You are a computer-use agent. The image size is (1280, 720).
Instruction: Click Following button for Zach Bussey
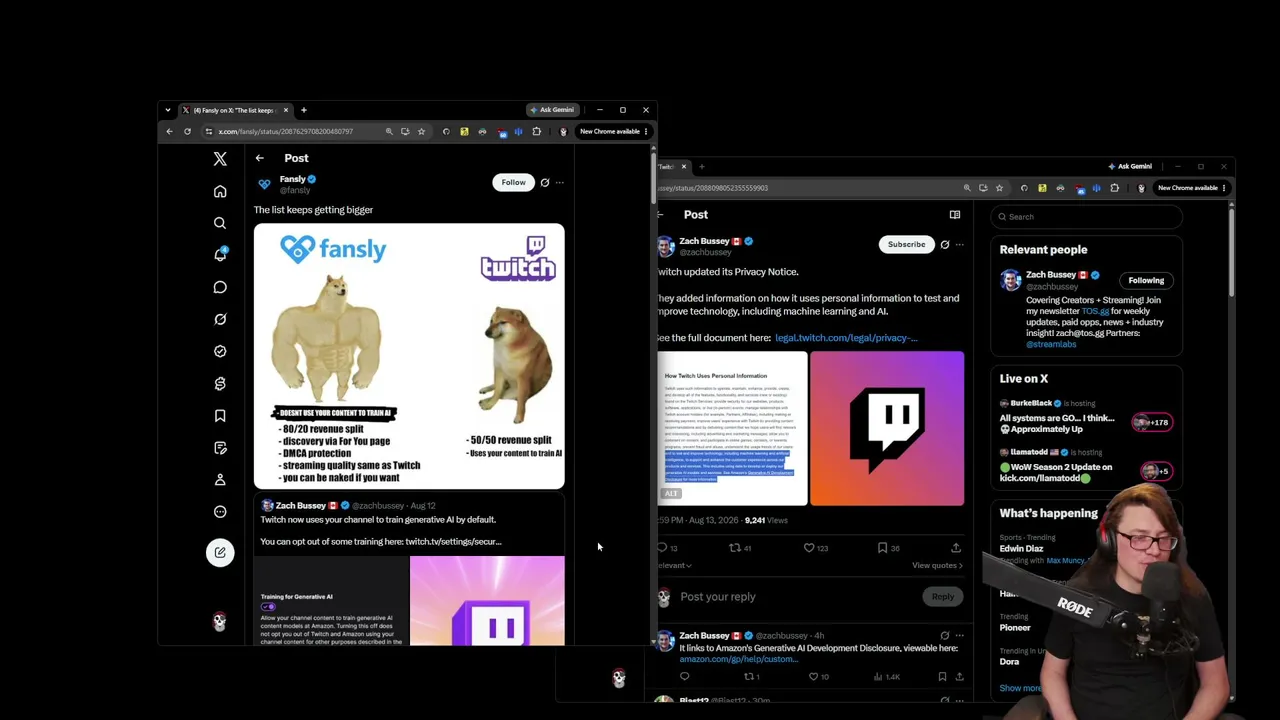click(x=1146, y=280)
